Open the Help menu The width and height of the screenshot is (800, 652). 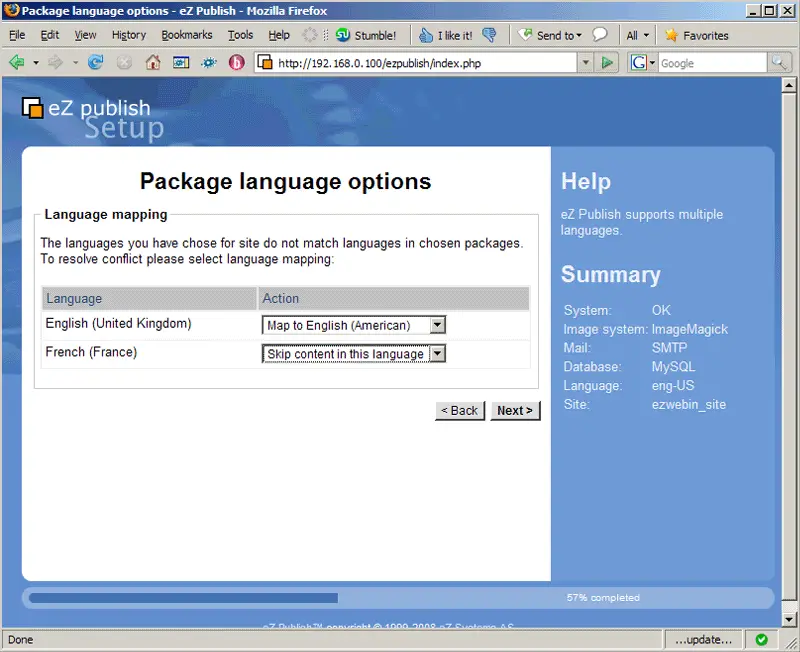[x=279, y=35]
